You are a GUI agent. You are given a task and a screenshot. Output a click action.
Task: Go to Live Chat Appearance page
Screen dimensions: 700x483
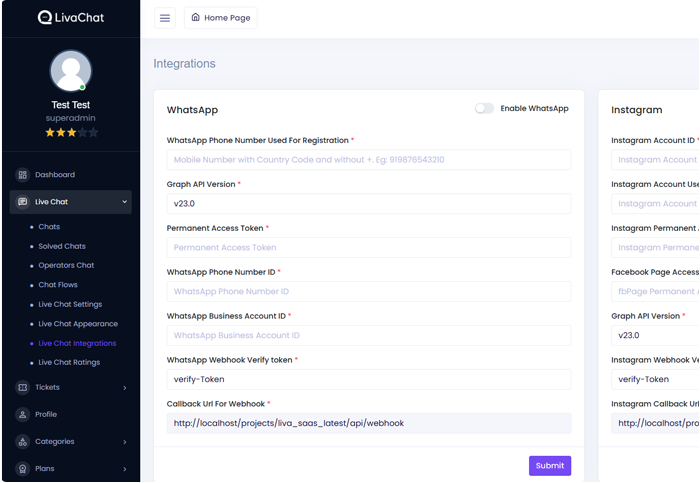[78, 324]
